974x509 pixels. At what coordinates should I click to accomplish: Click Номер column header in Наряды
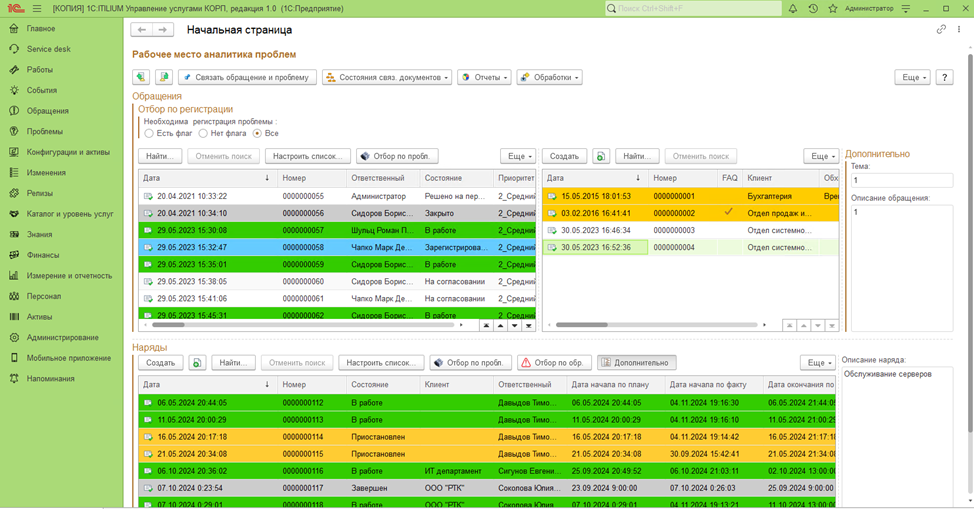pyautogui.click(x=312, y=385)
